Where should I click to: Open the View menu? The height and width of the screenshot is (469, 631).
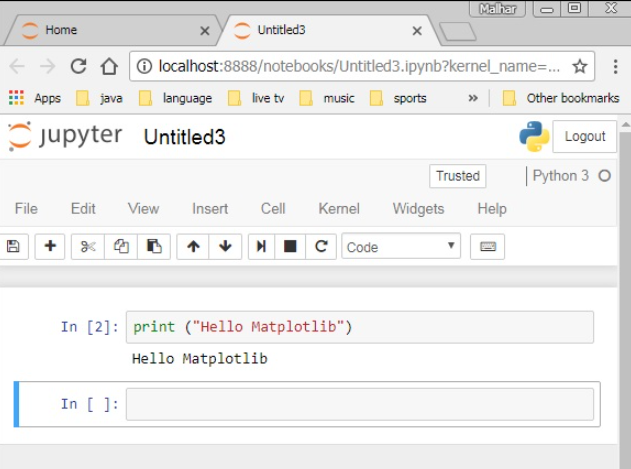point(143,209)
